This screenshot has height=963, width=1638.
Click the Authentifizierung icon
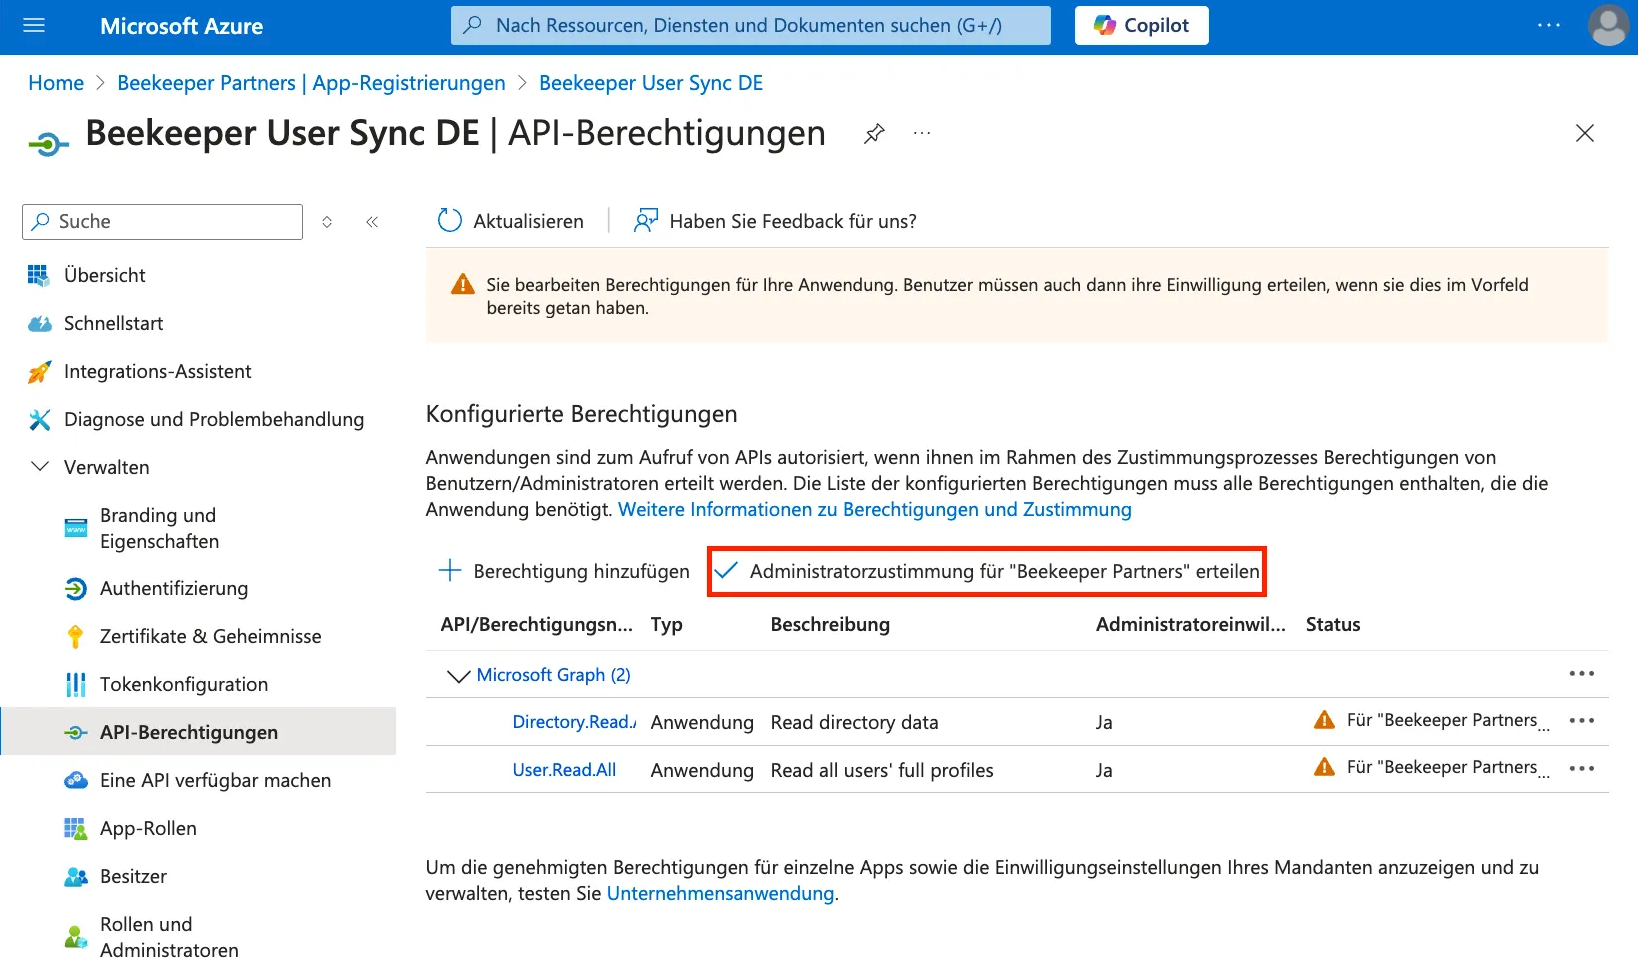[x=75, y=589]
